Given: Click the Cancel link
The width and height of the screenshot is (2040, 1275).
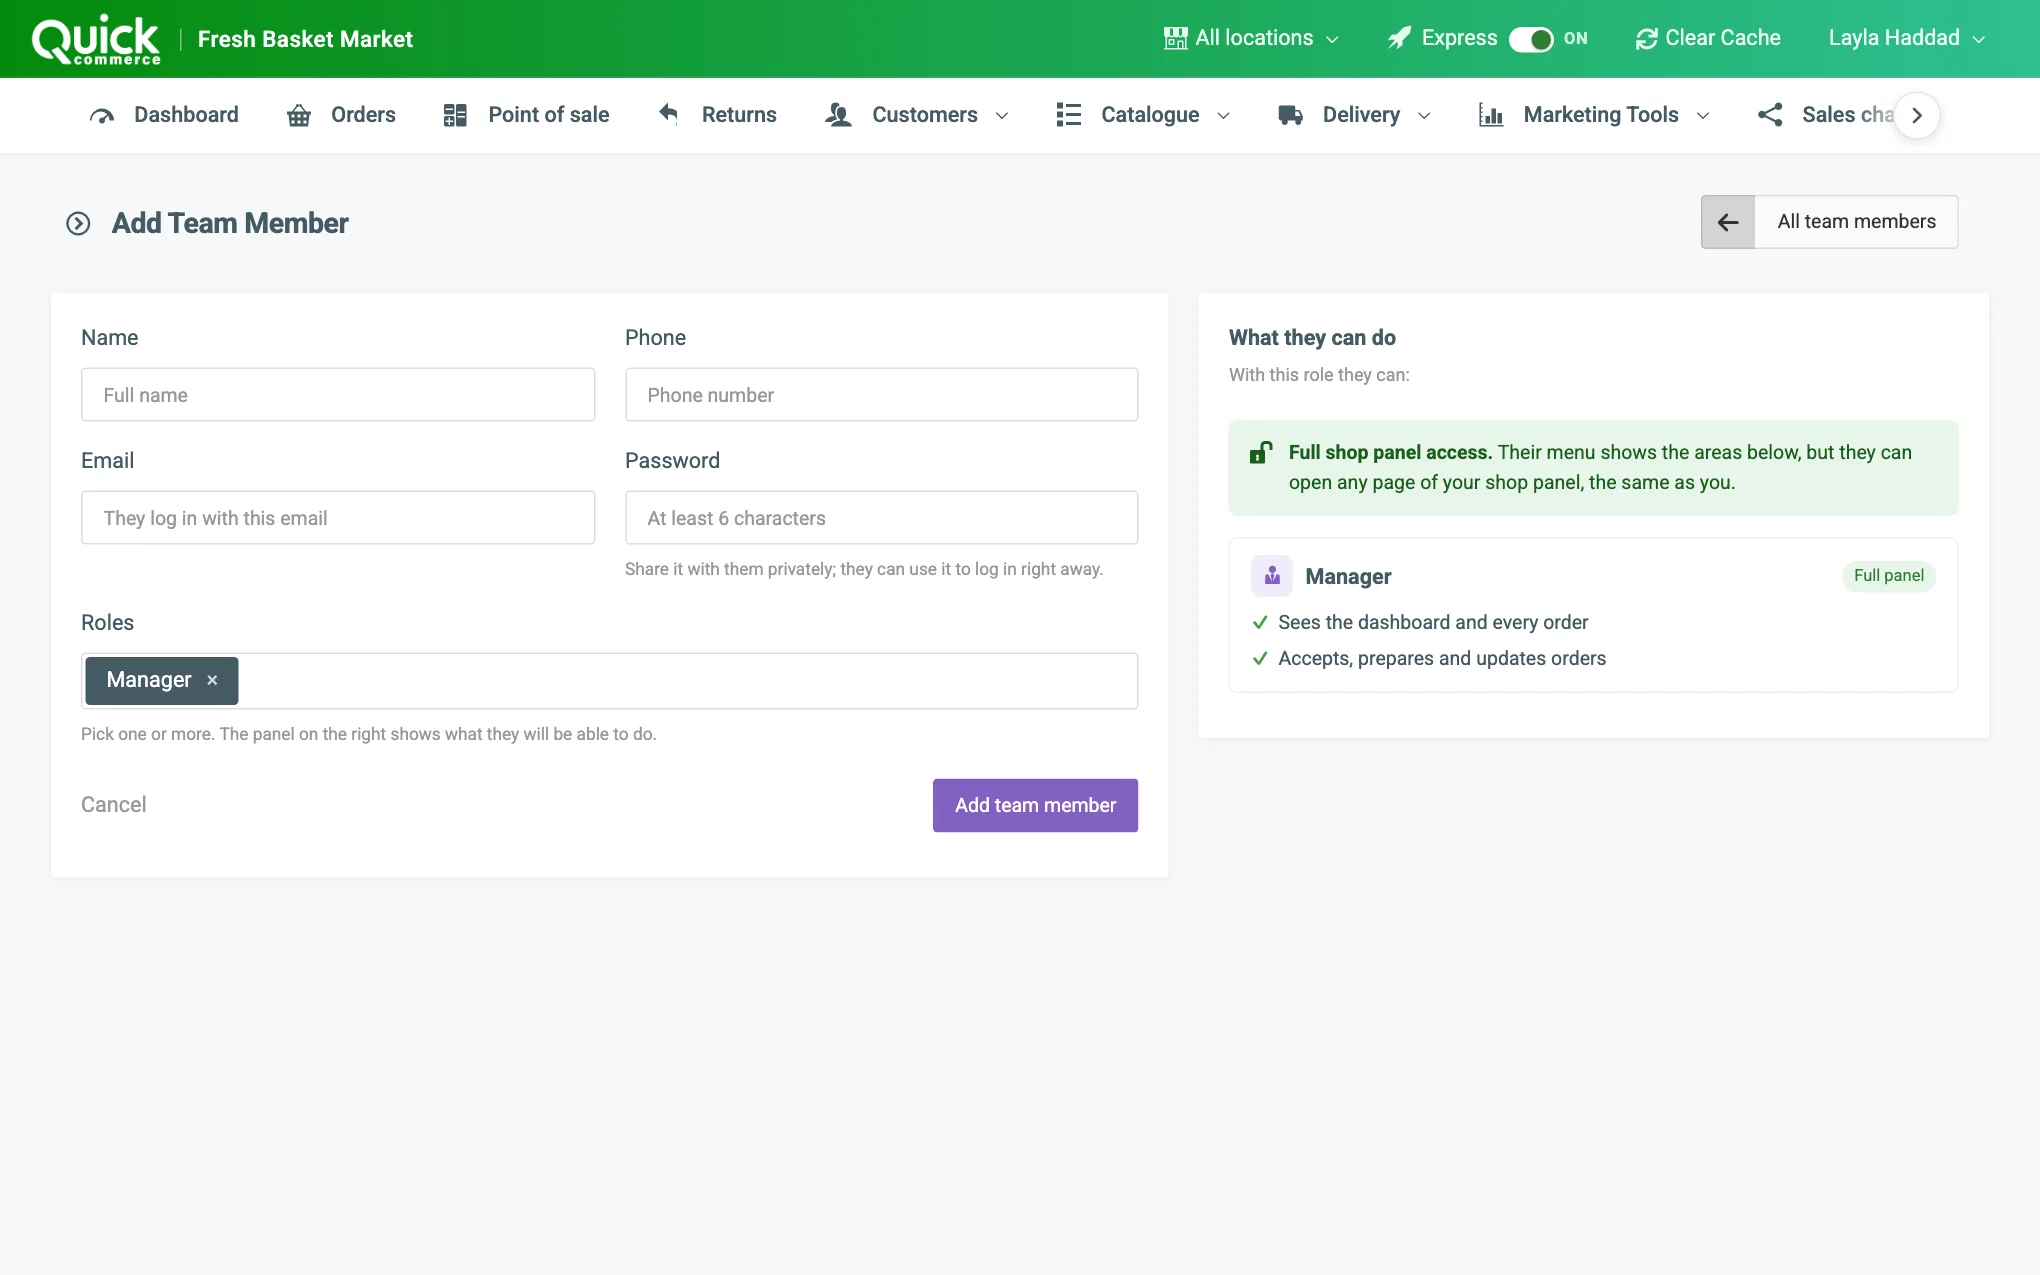Looking at the screenshot, I should point(113,805).
